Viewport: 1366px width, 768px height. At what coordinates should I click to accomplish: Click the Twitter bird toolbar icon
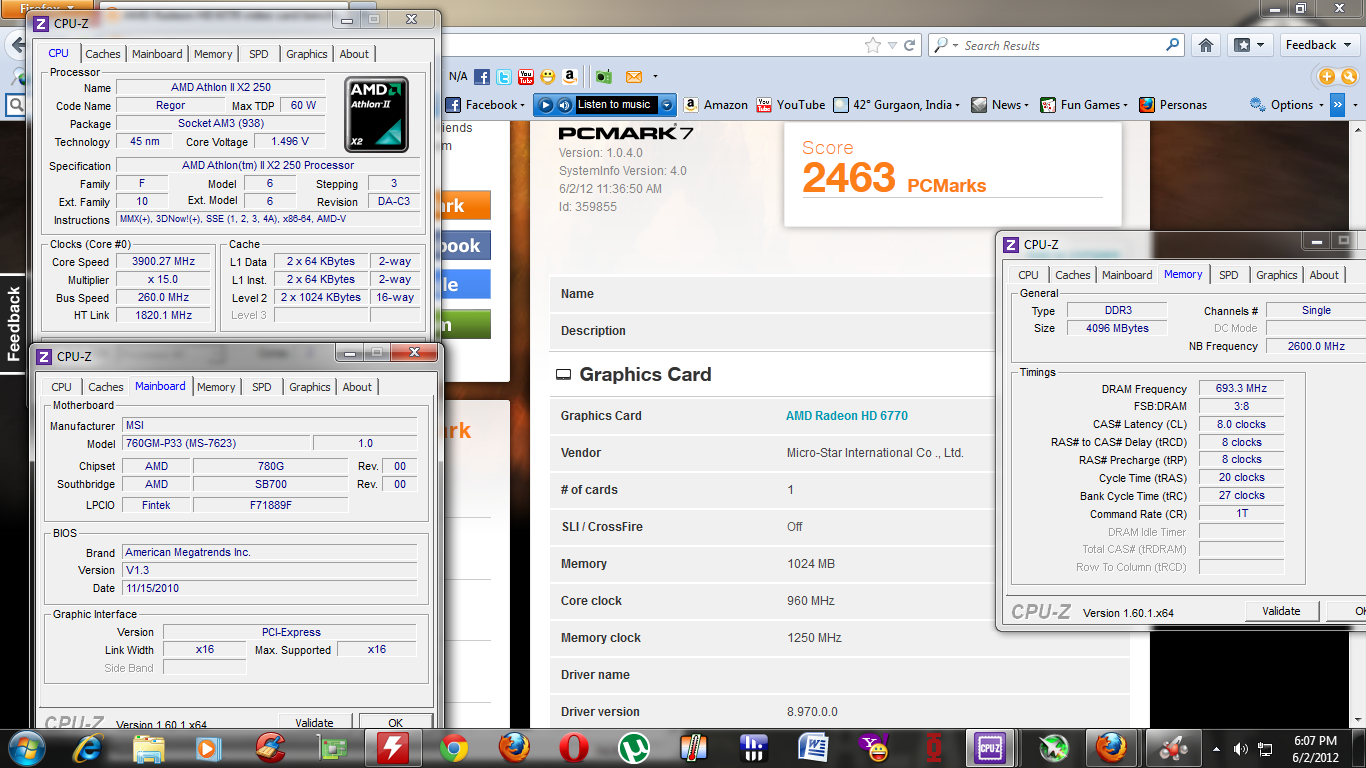(504, 77)
